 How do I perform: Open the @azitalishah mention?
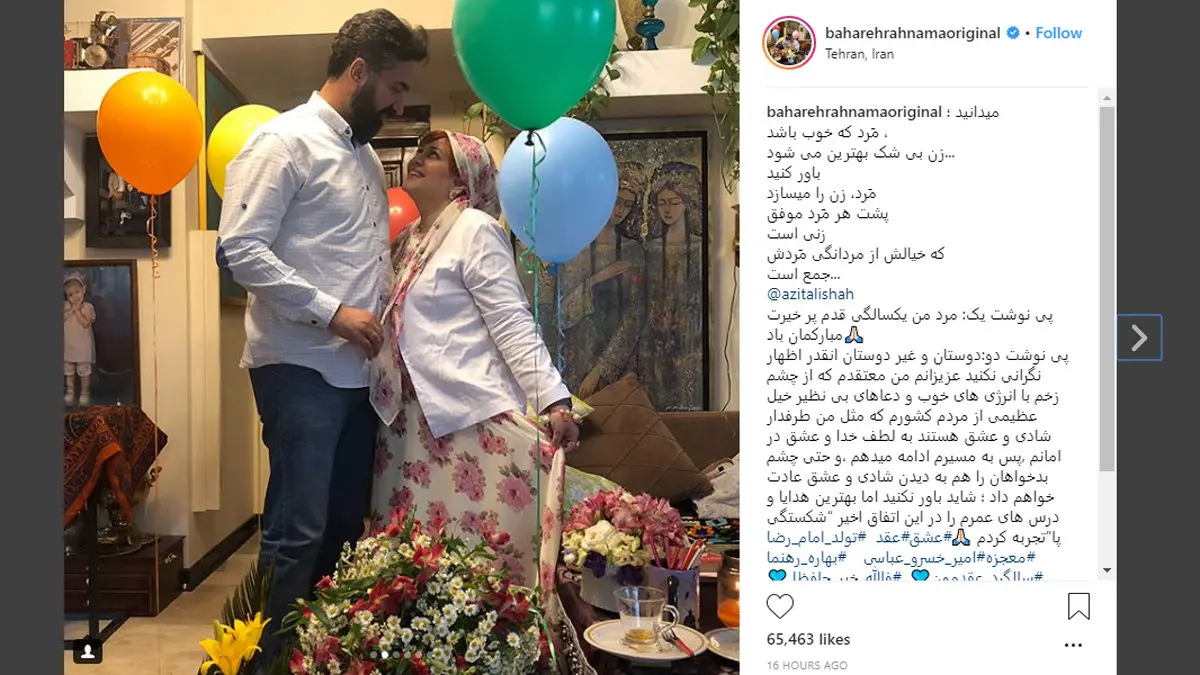[810, 295]
